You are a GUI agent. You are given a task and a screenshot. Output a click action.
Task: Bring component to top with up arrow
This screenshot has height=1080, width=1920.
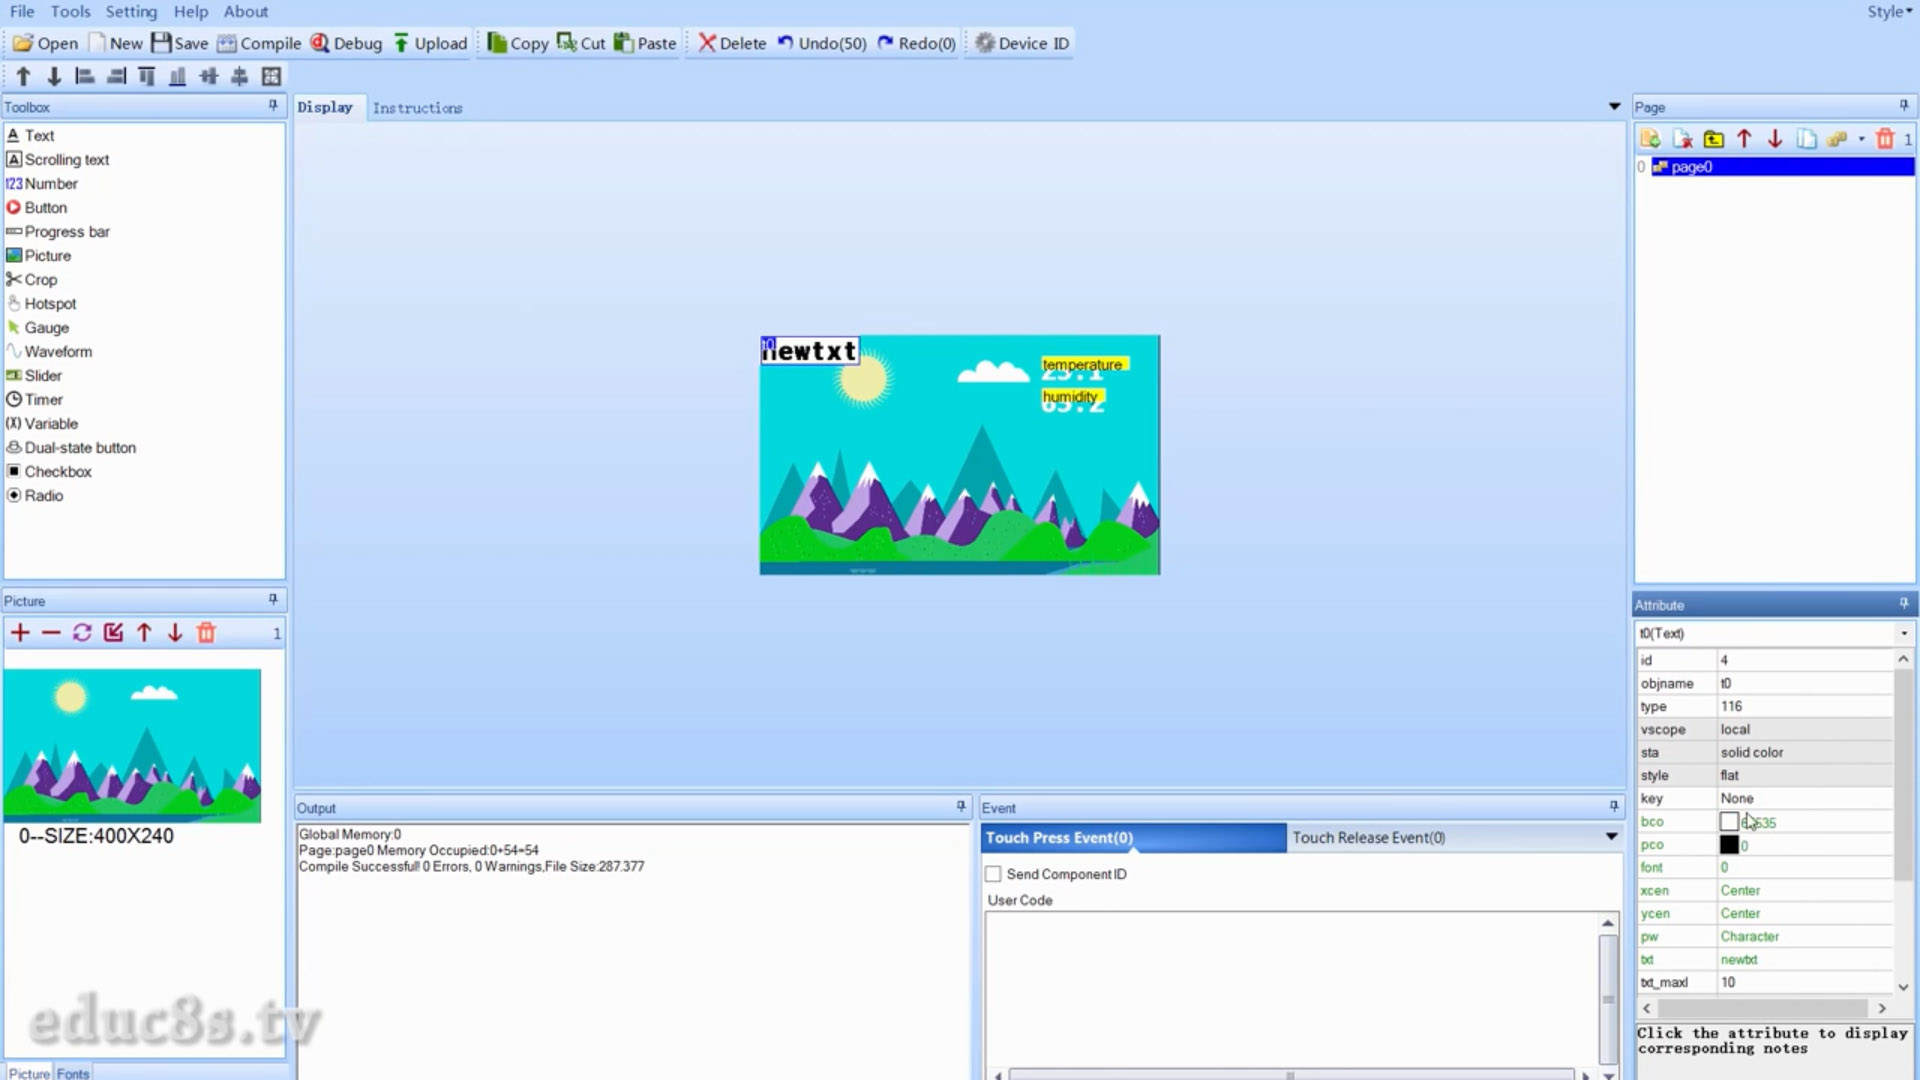tap(23, 76)
